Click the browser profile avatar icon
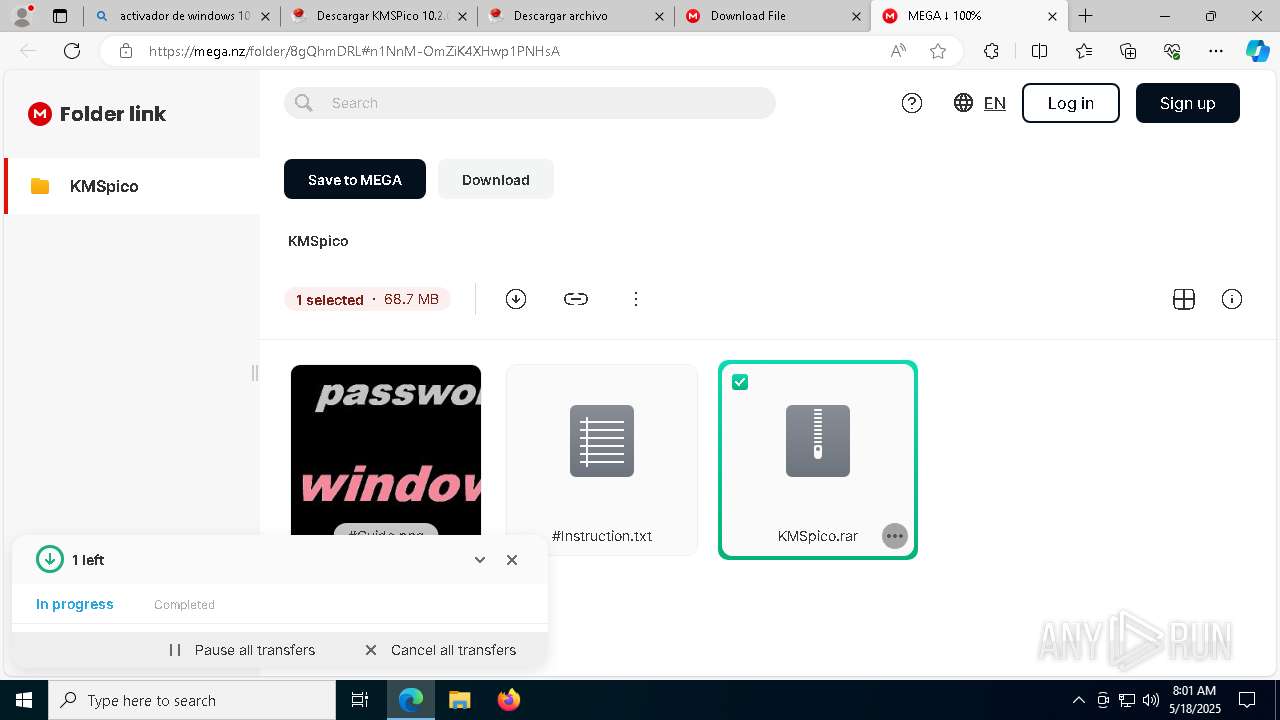This screenshot has width=1280, height=720. 22,16
